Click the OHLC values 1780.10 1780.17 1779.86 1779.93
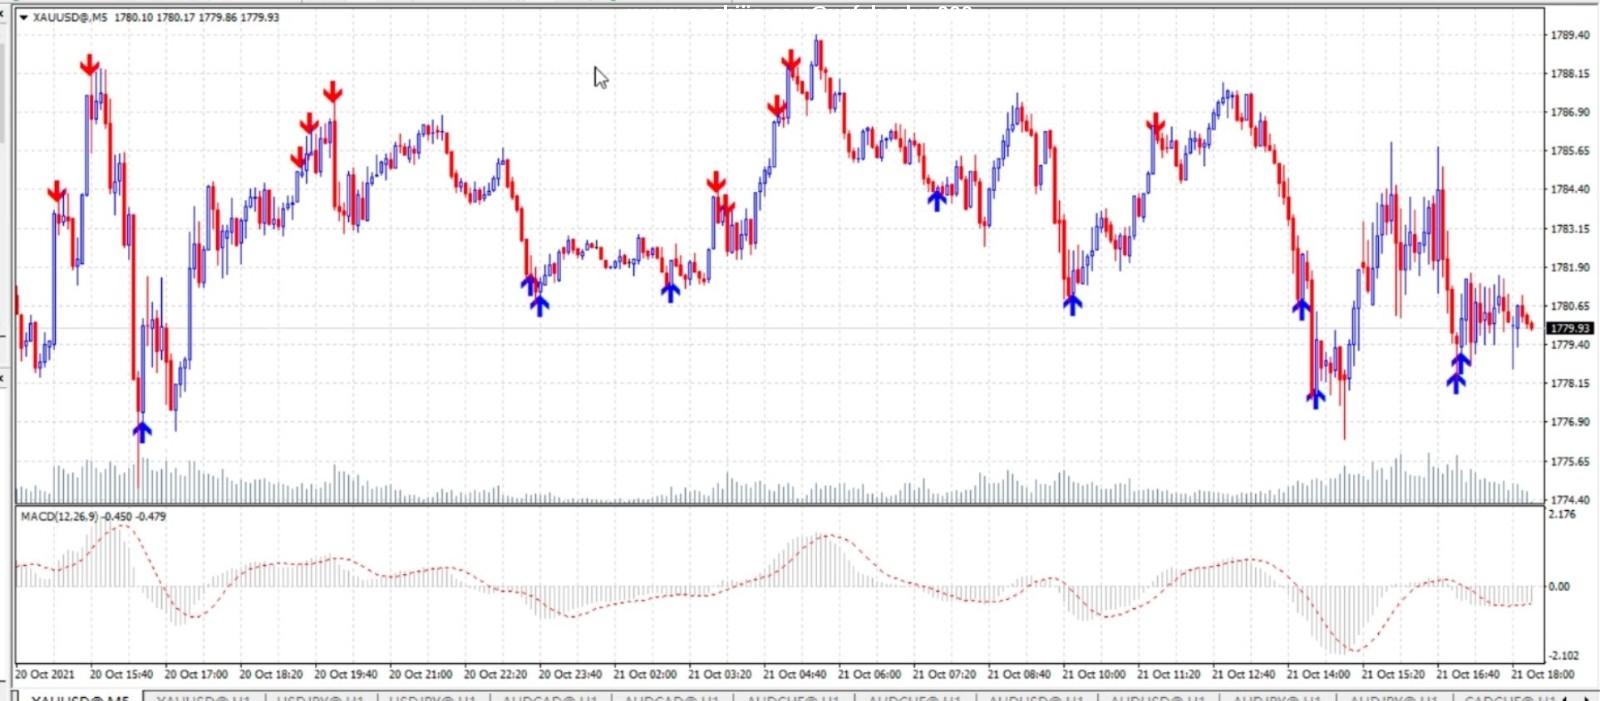This screenshot has height=701, width=1600. click(x=197, y=17)
